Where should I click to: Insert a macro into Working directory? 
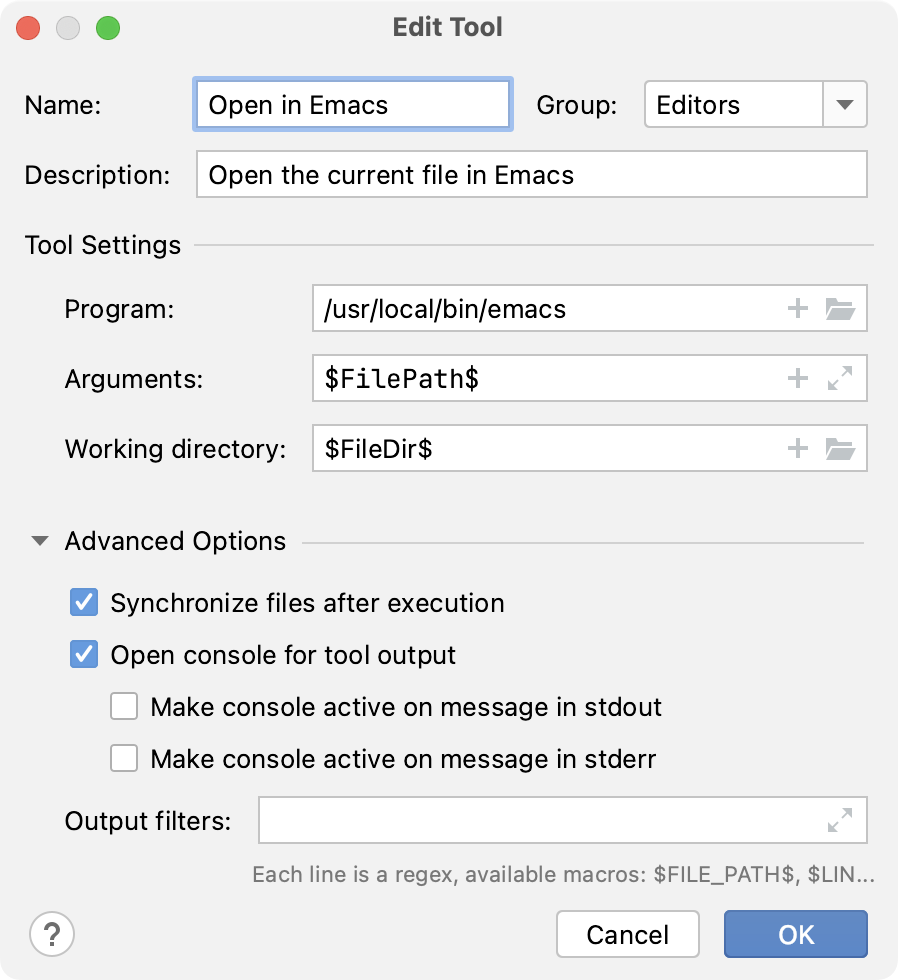click(798, 448)
